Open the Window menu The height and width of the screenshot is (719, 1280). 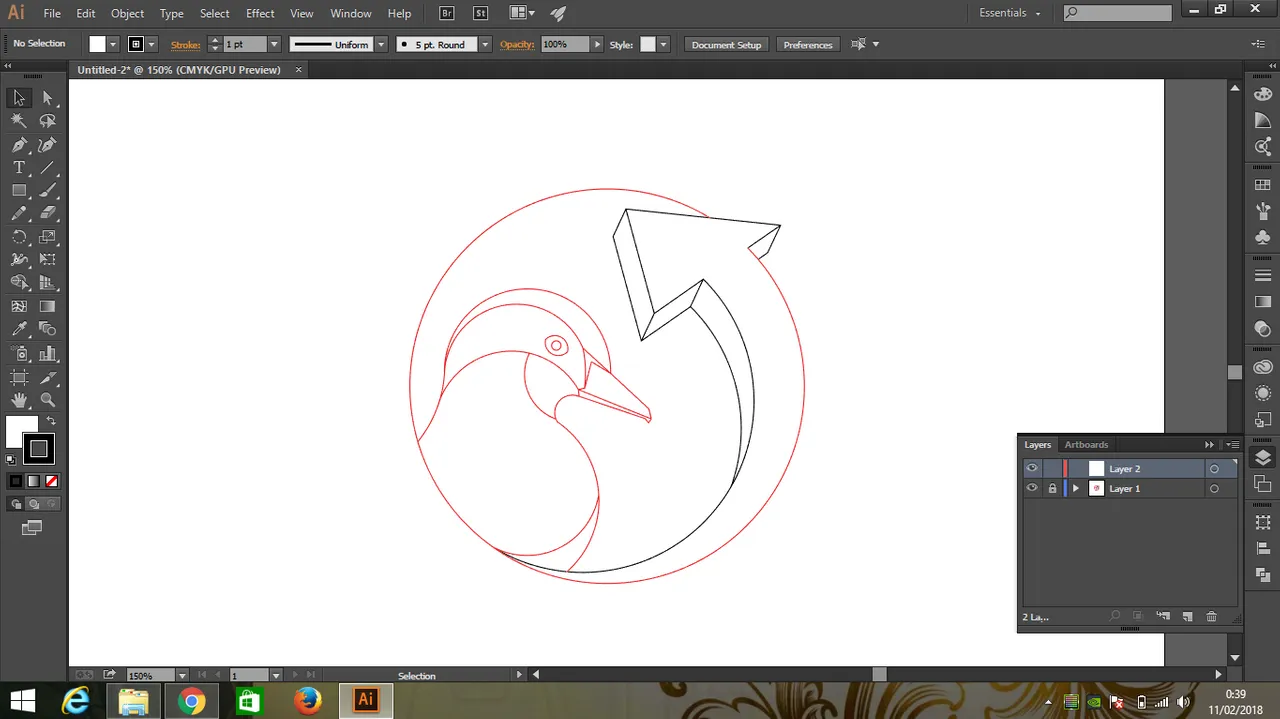(x=351, y=13)
